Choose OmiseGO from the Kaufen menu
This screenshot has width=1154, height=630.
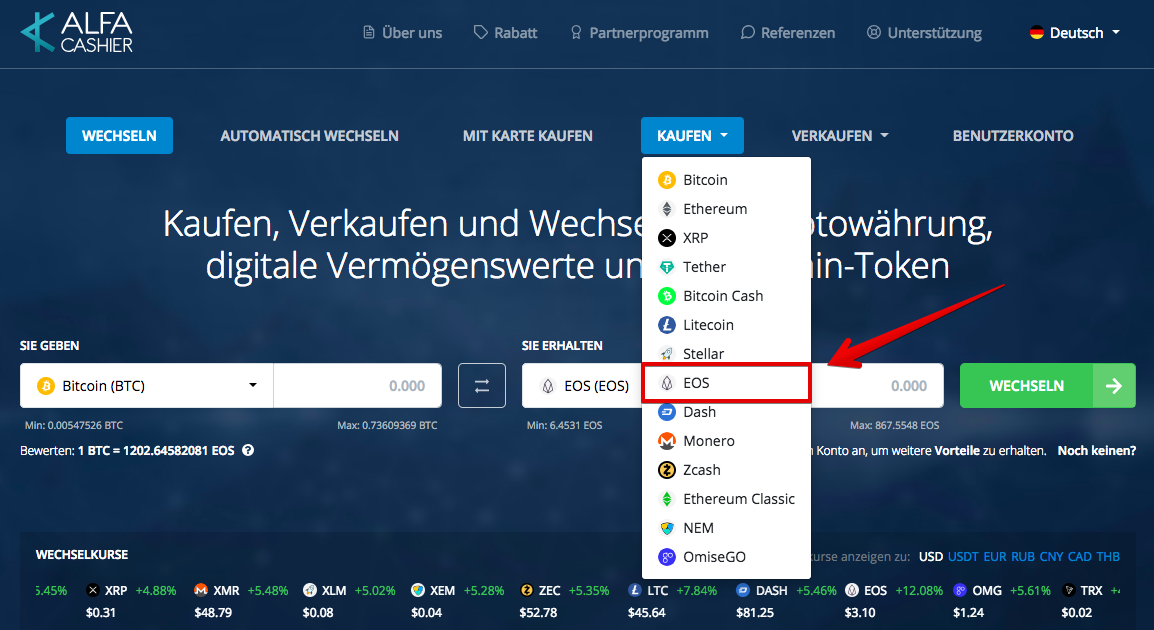[x=726, y=557]
